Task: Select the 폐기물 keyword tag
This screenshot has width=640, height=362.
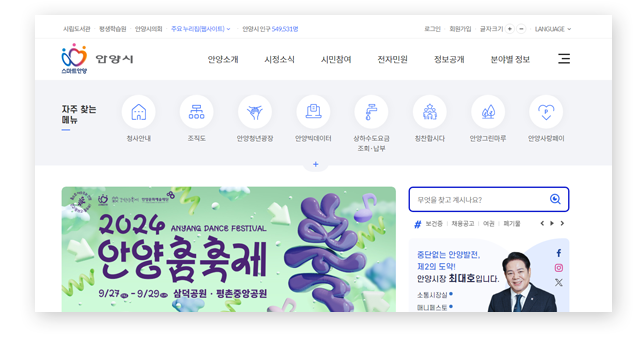Action: [x=512, y=224]
